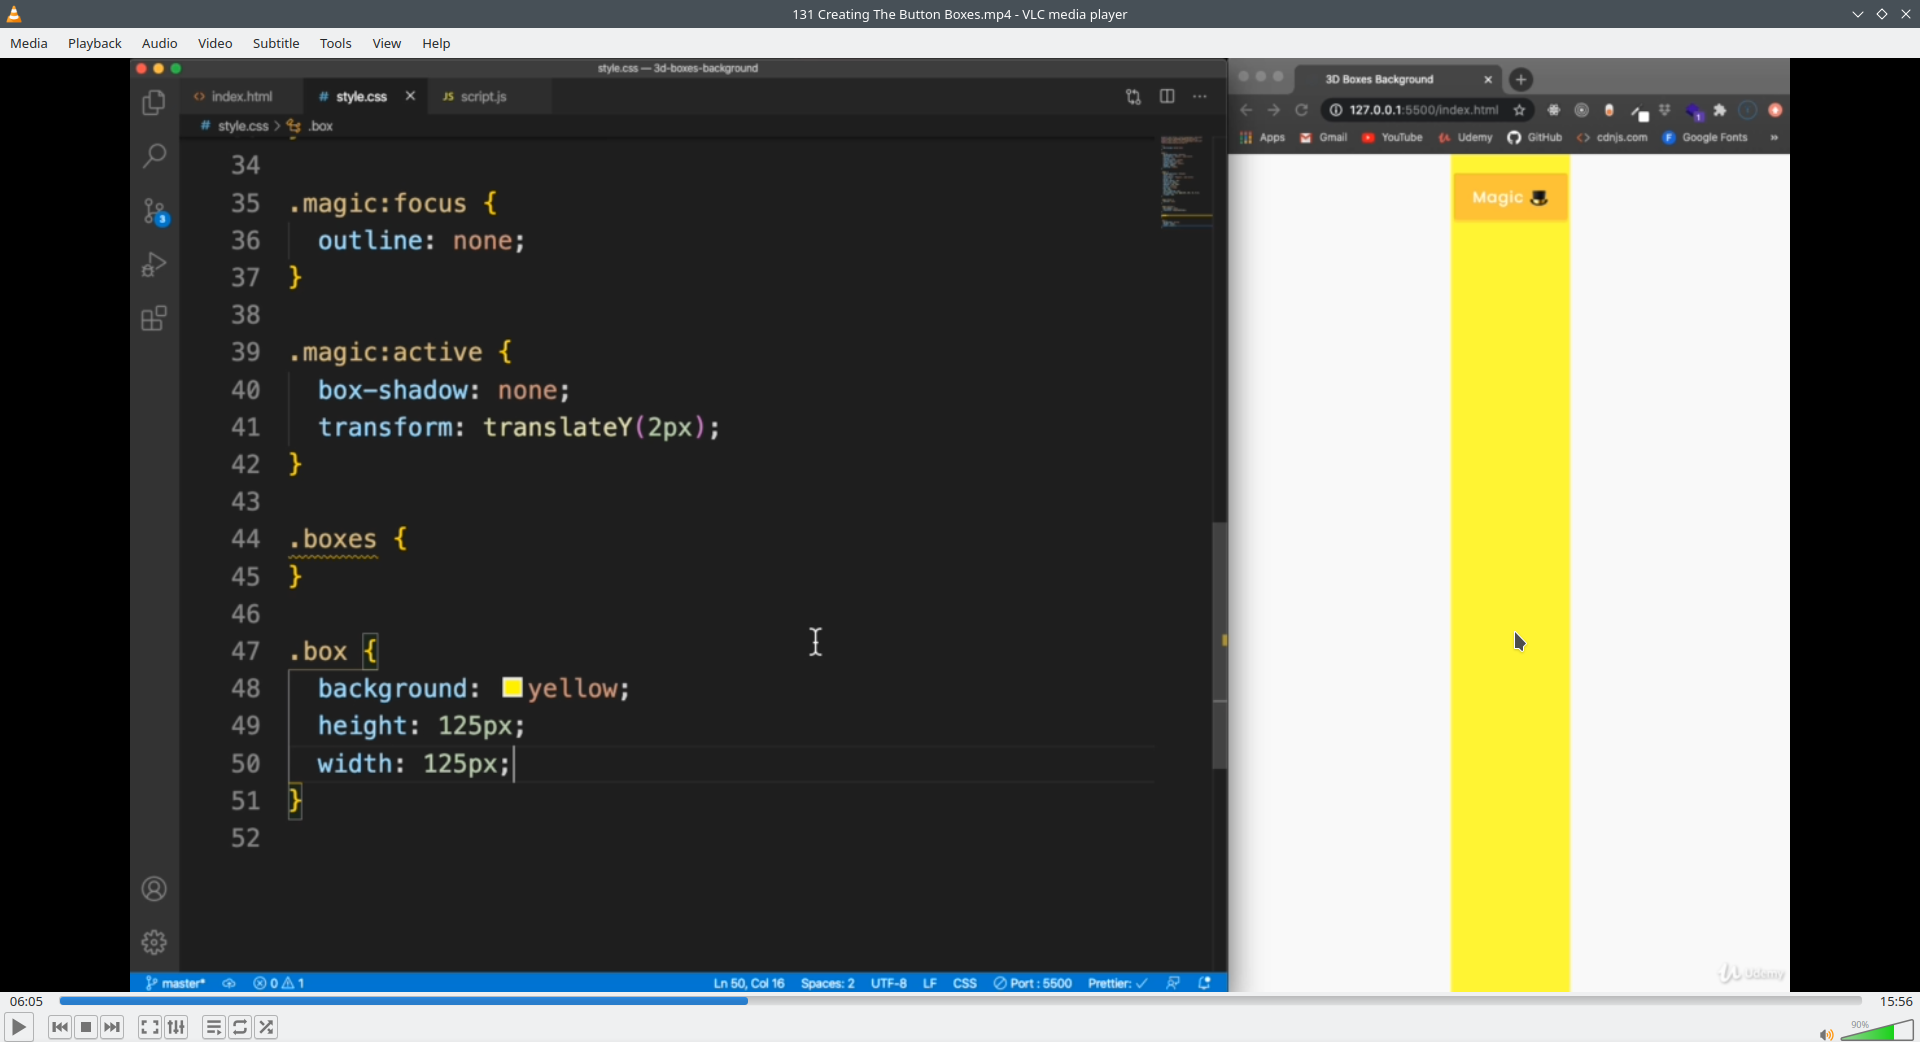Click the synchronize changes cloud icon
Screen dimensions: 1920x1042
[x=229, y=983]
